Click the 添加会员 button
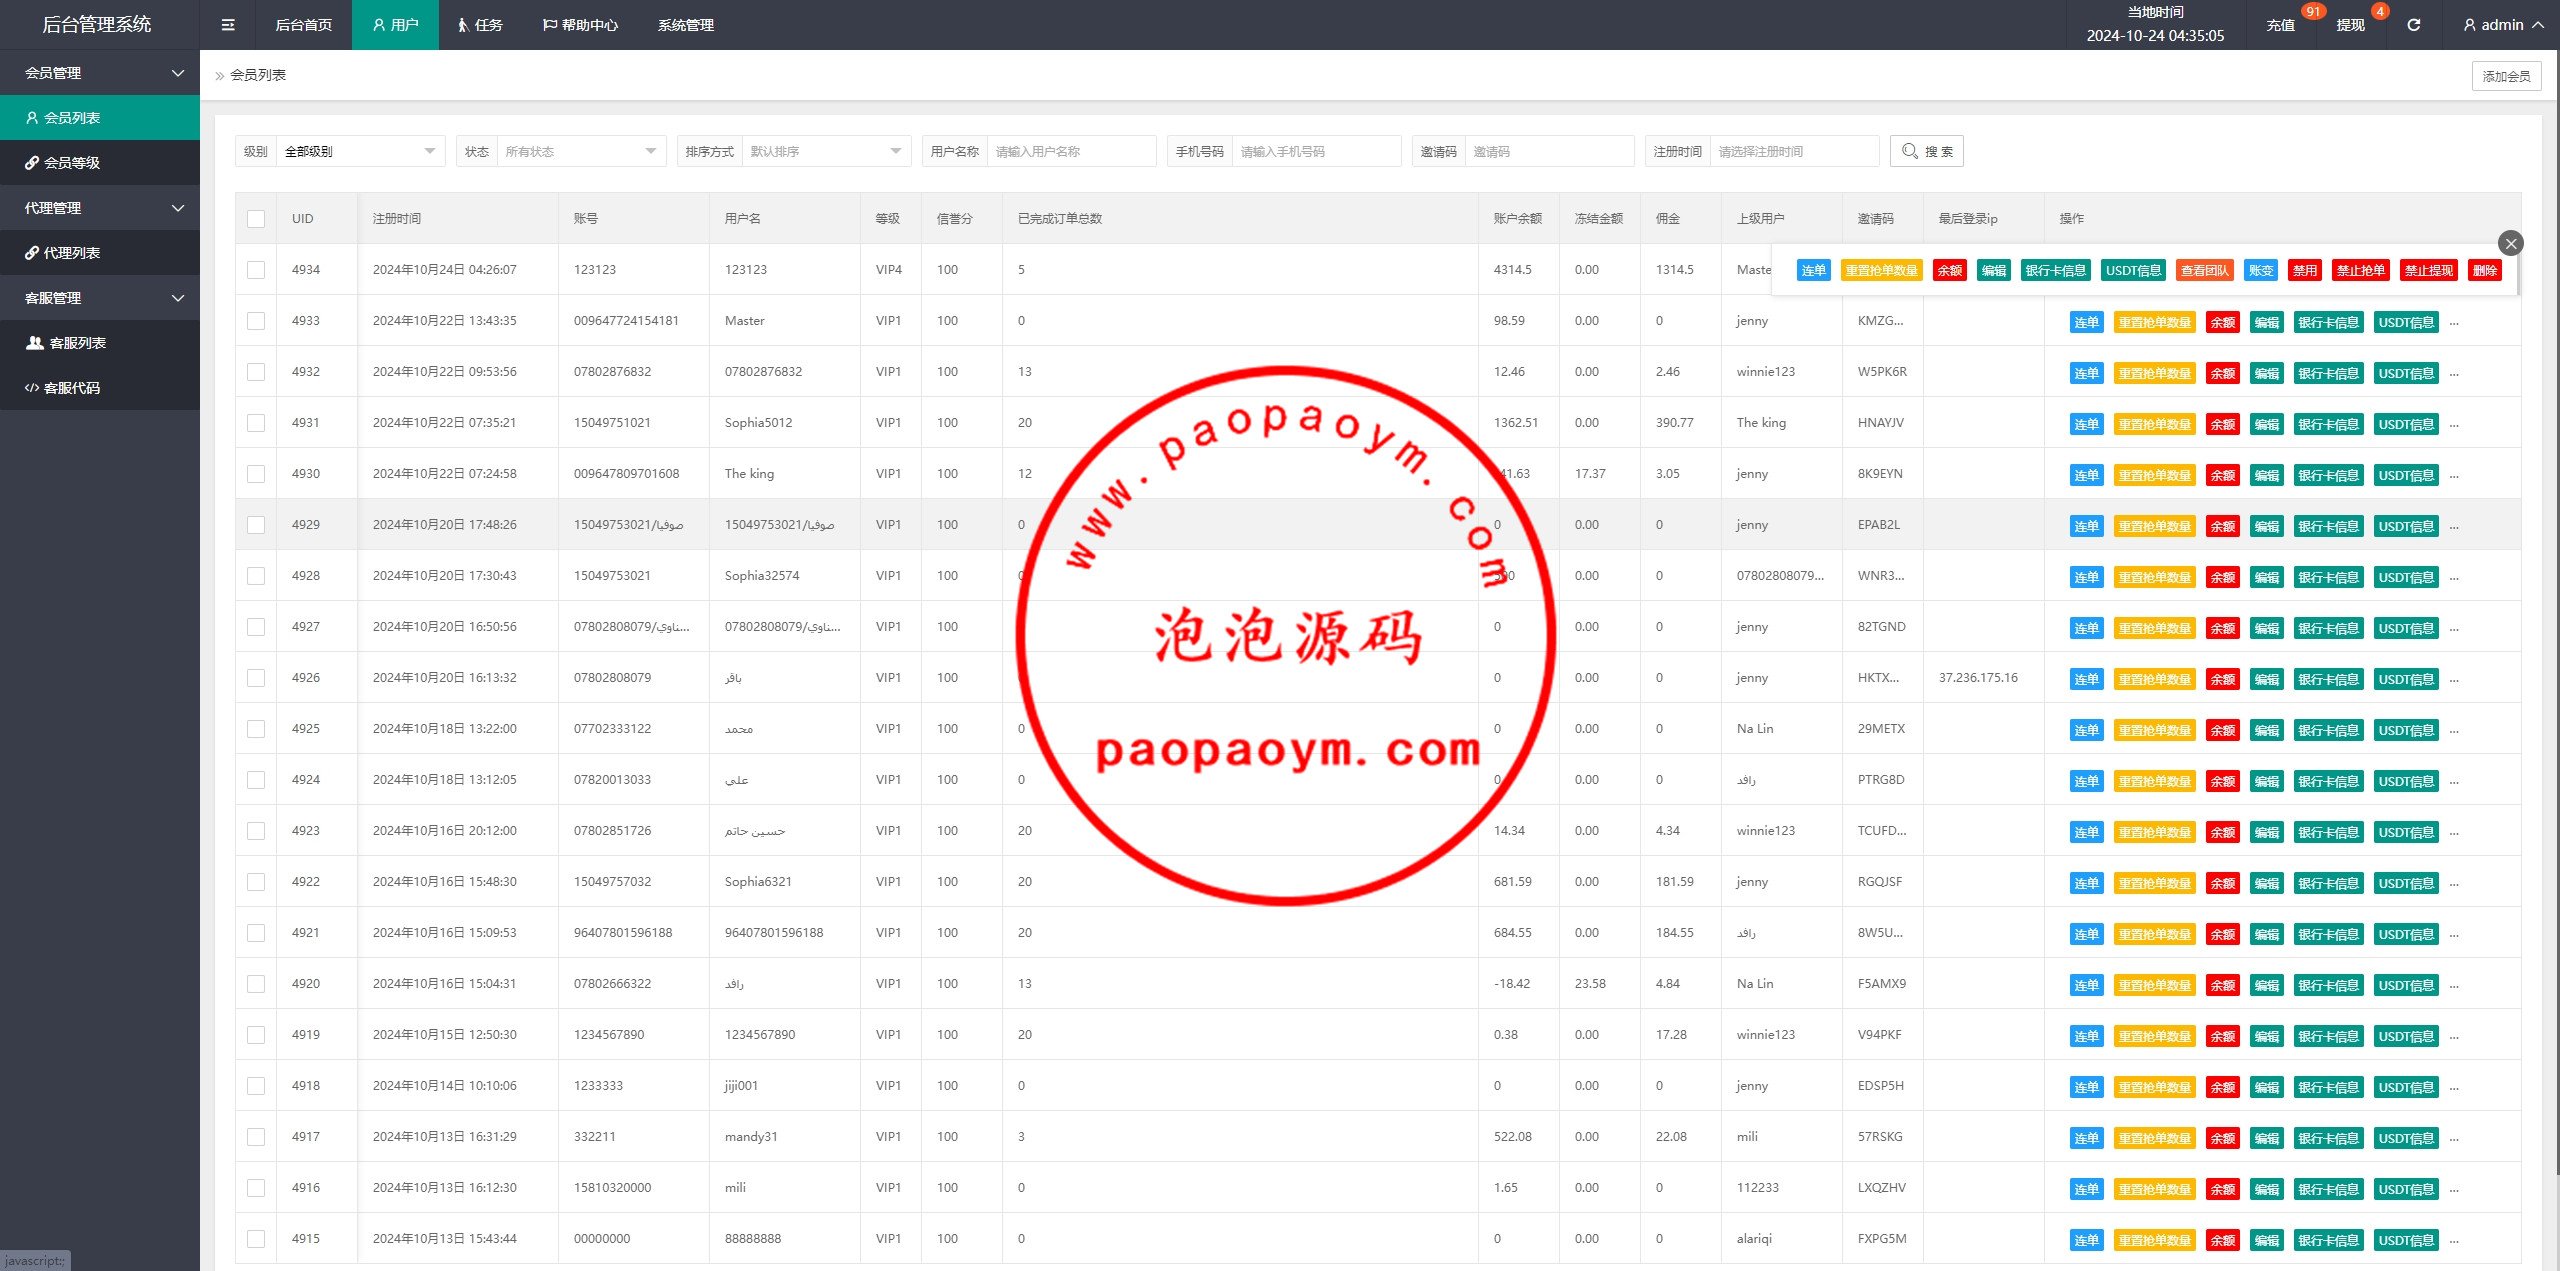Screen dimensions: 2560x1271 pos(2505,76)
